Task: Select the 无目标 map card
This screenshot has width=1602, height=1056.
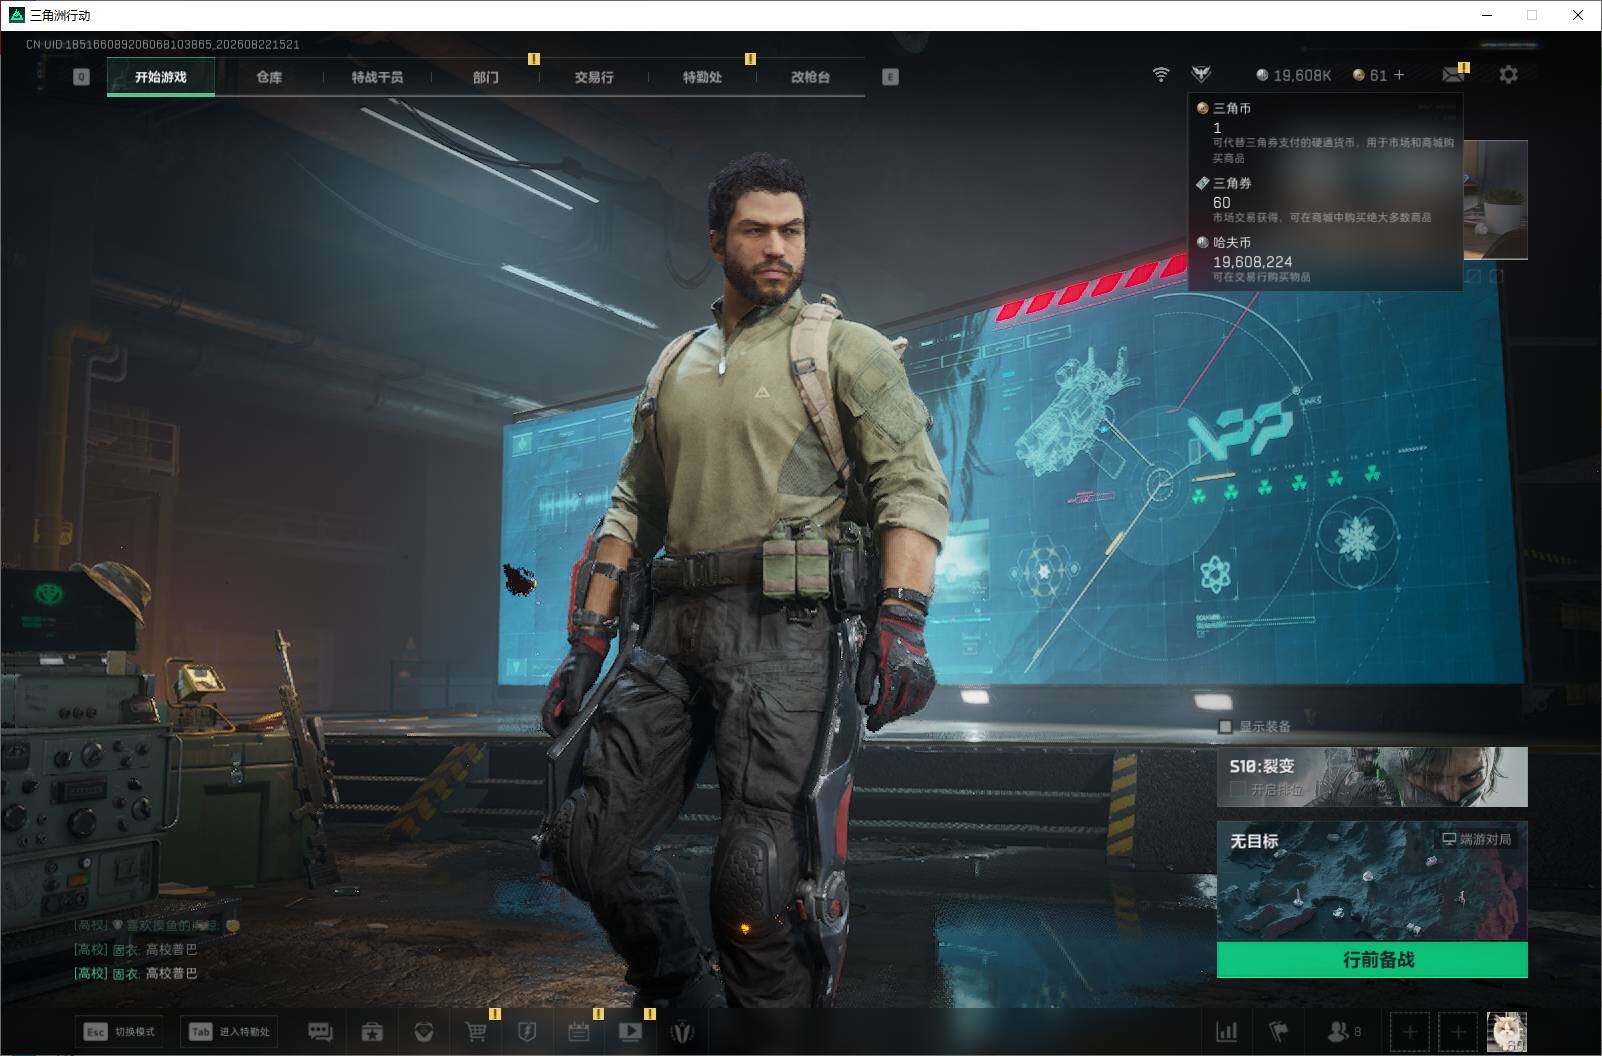Action: [x=1372, y=881]
